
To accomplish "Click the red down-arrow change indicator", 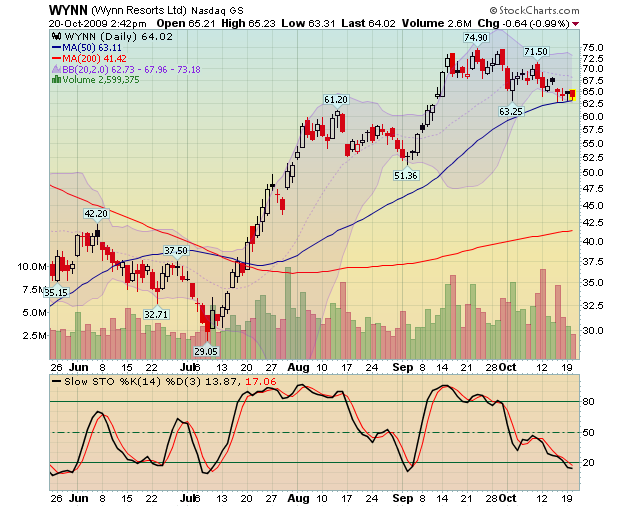I will click(x=575, y=24).
